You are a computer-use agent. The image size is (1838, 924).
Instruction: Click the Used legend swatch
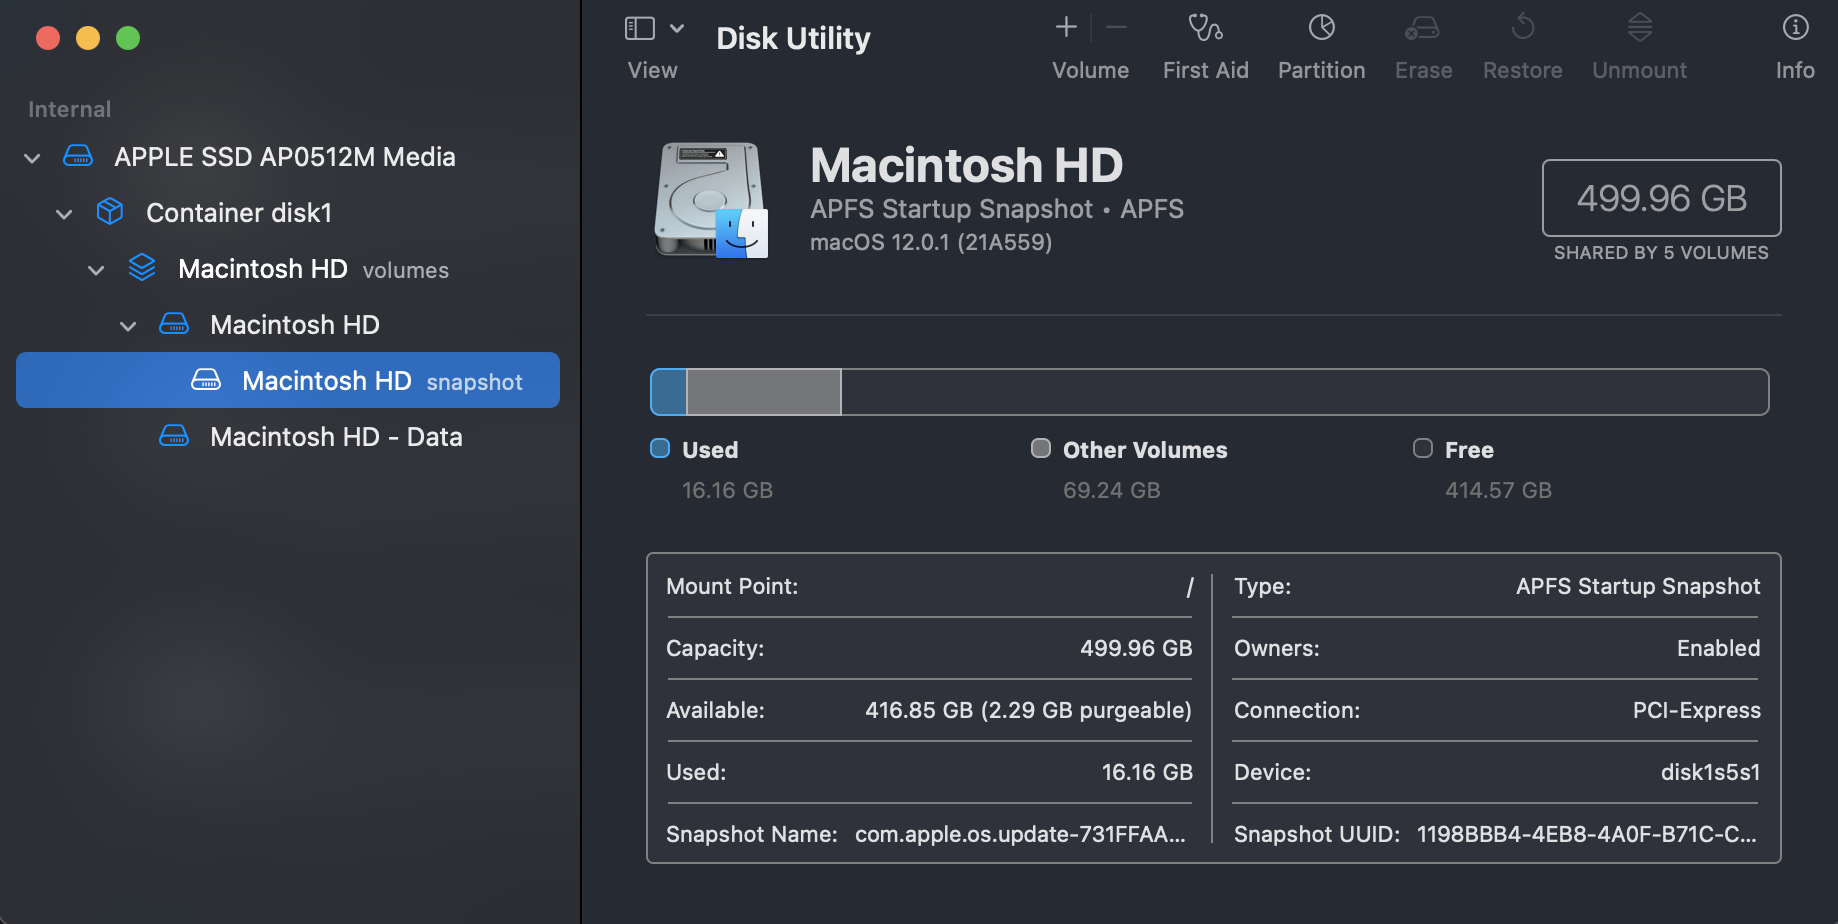pos(660,448)
